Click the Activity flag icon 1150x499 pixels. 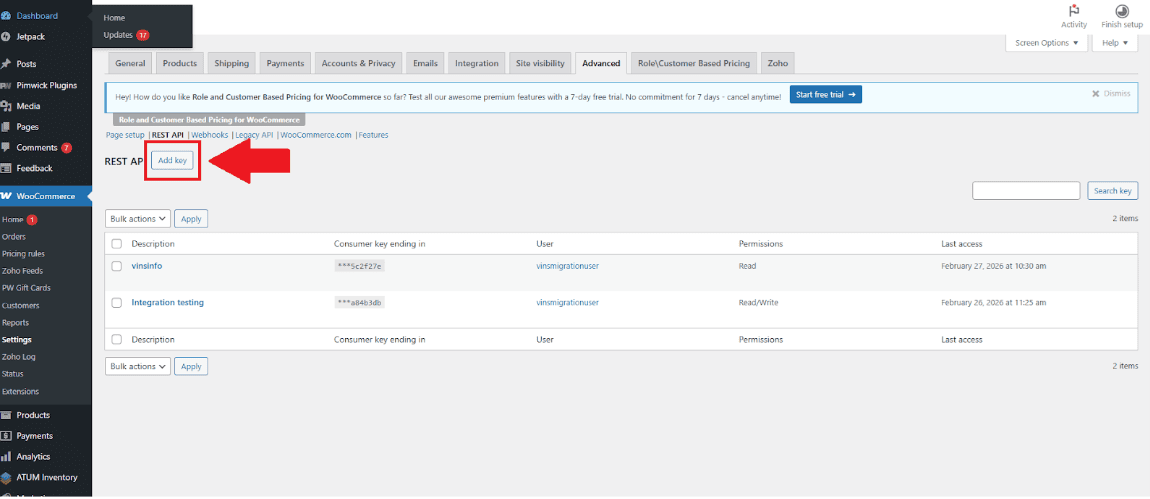(x=1074, y=11)
